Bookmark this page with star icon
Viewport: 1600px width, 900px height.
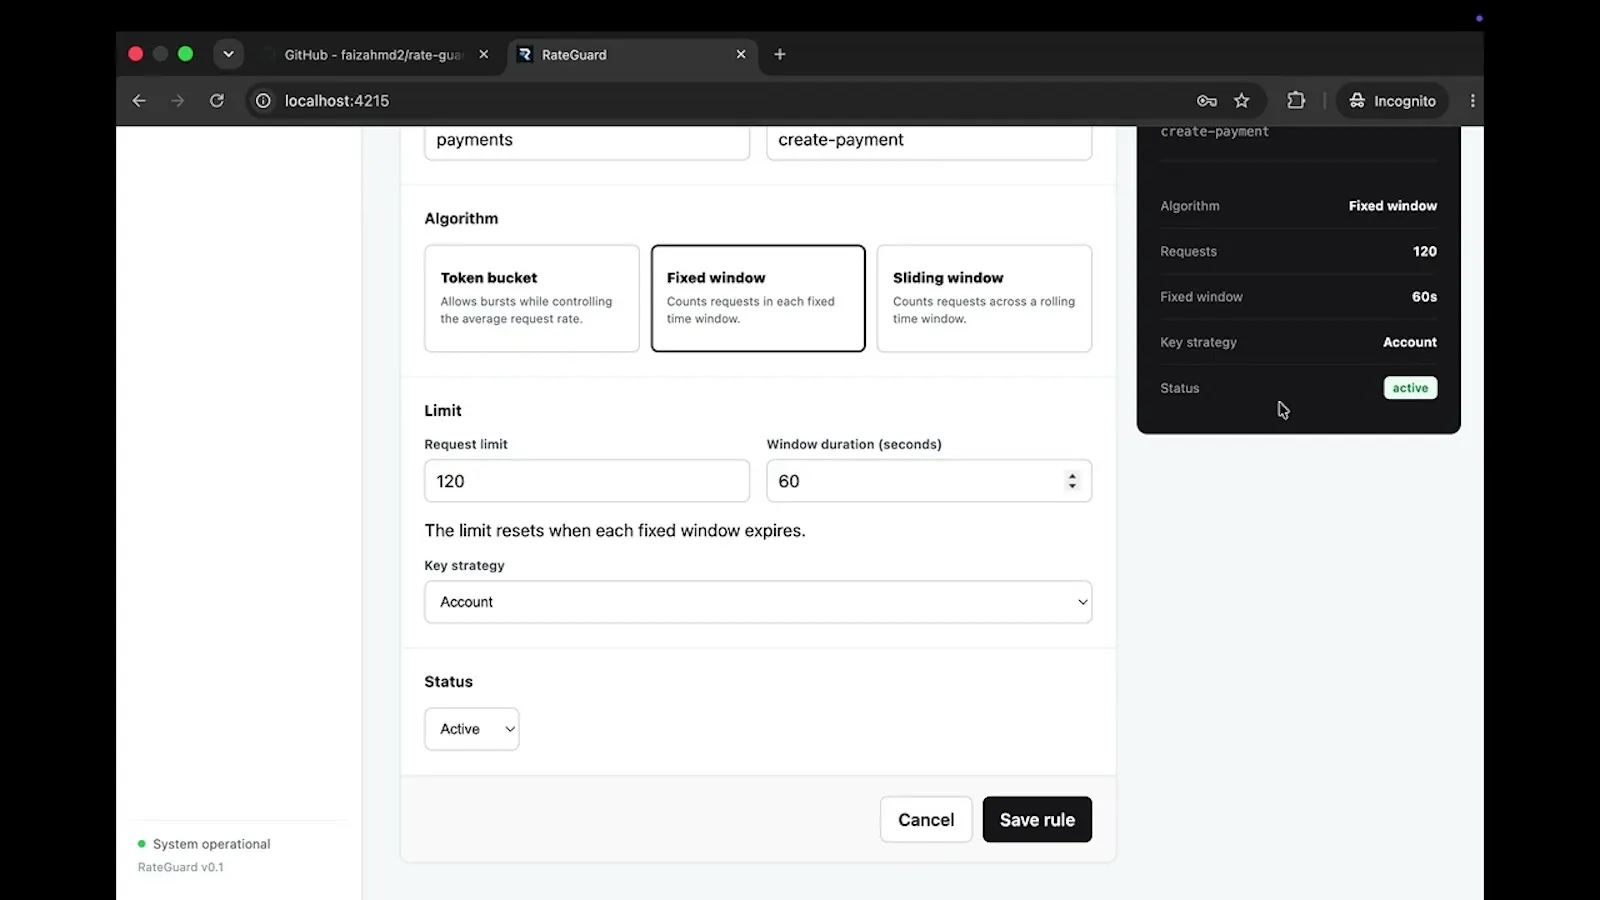point(1242,100)
